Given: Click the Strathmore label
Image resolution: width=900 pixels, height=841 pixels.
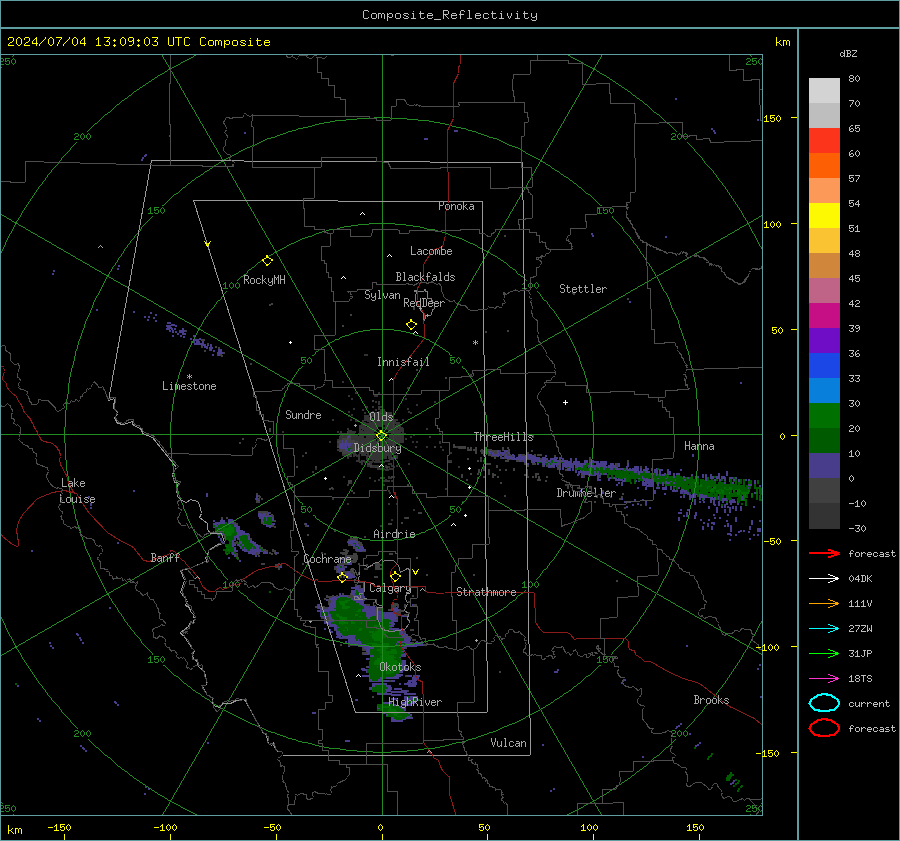Looking at the screenshot, I should 486,592.
